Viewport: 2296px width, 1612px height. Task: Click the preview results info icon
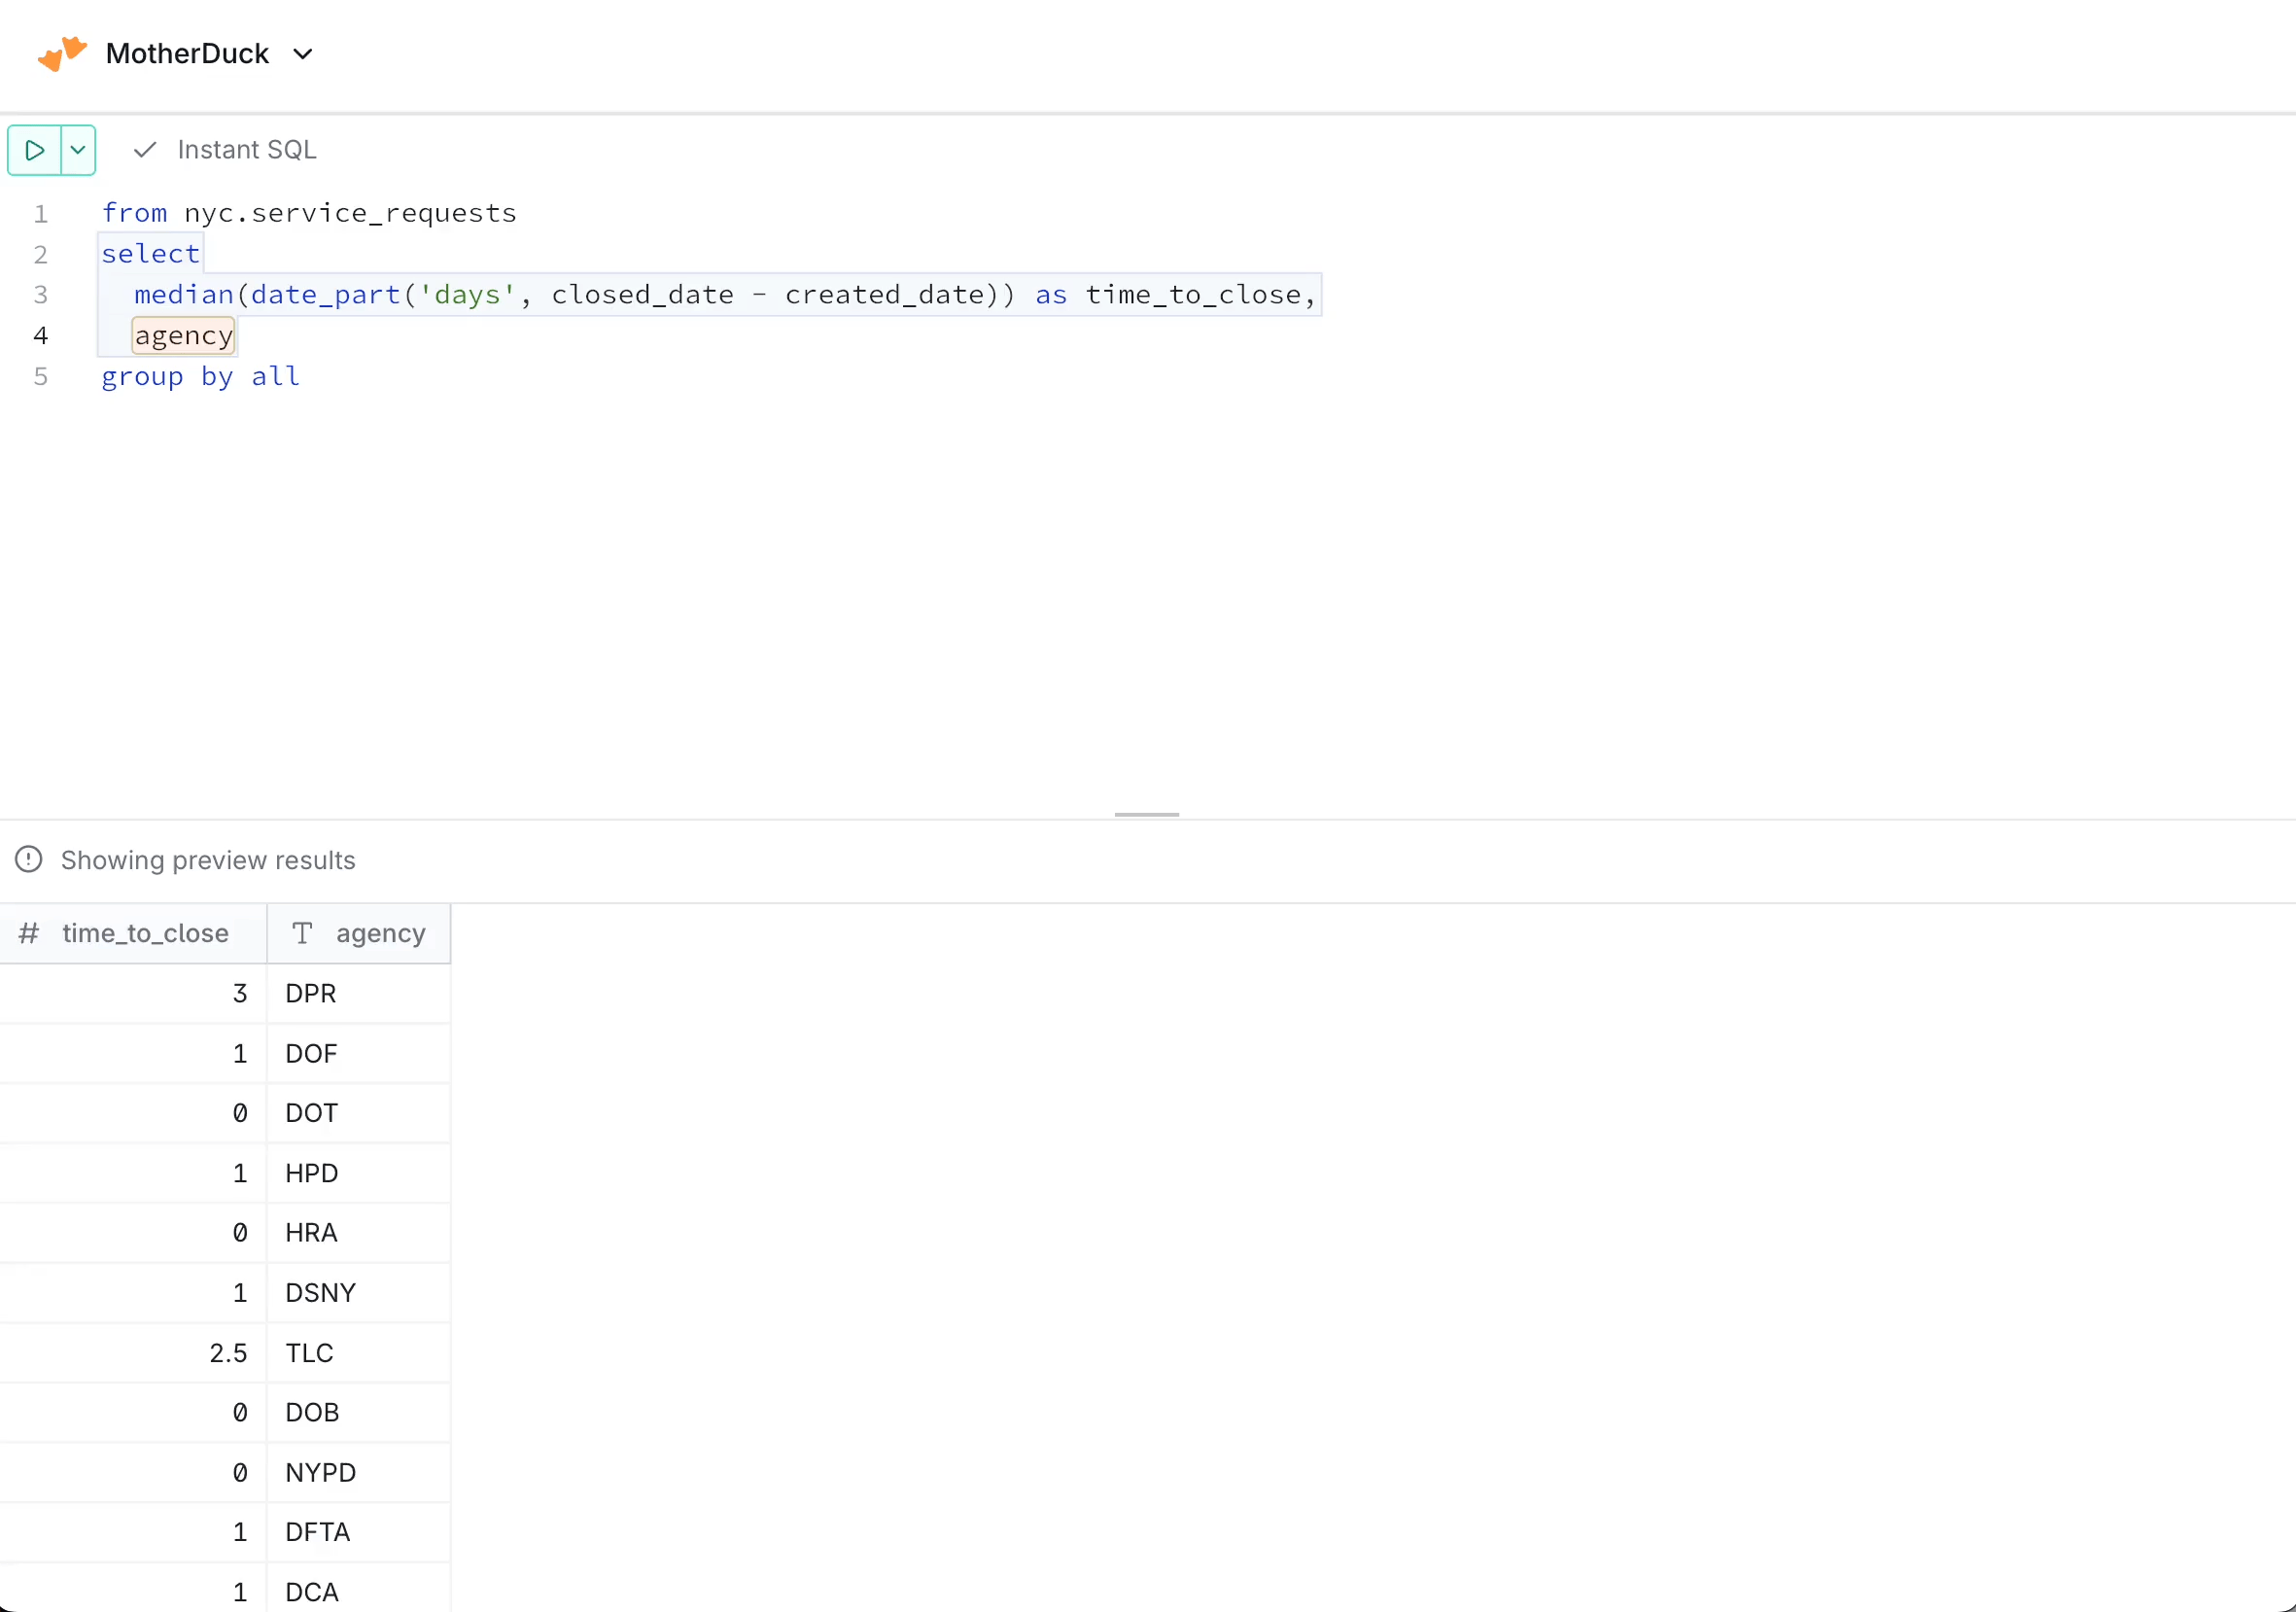coord(29,860)
